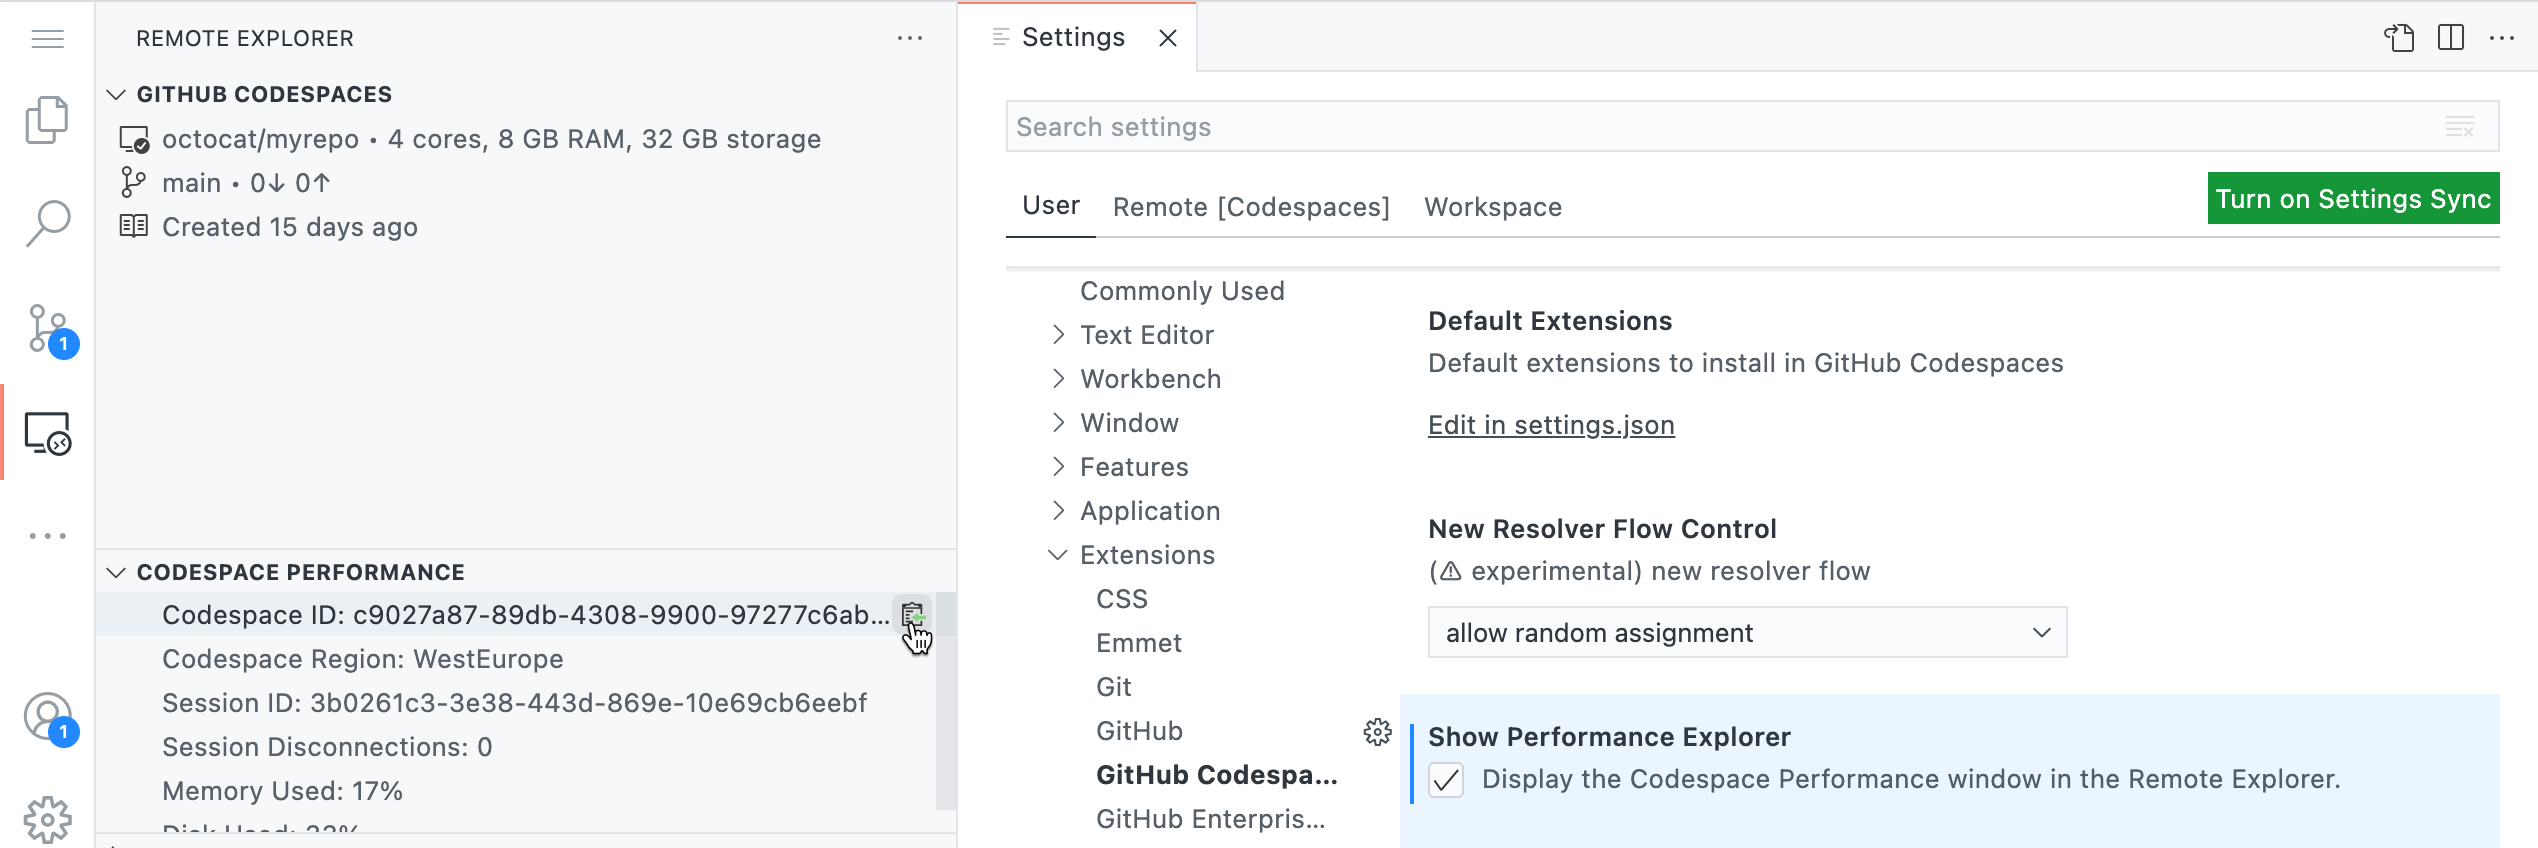
Task: Open the Manage gear in activity bar
Action: pos(47,820)
